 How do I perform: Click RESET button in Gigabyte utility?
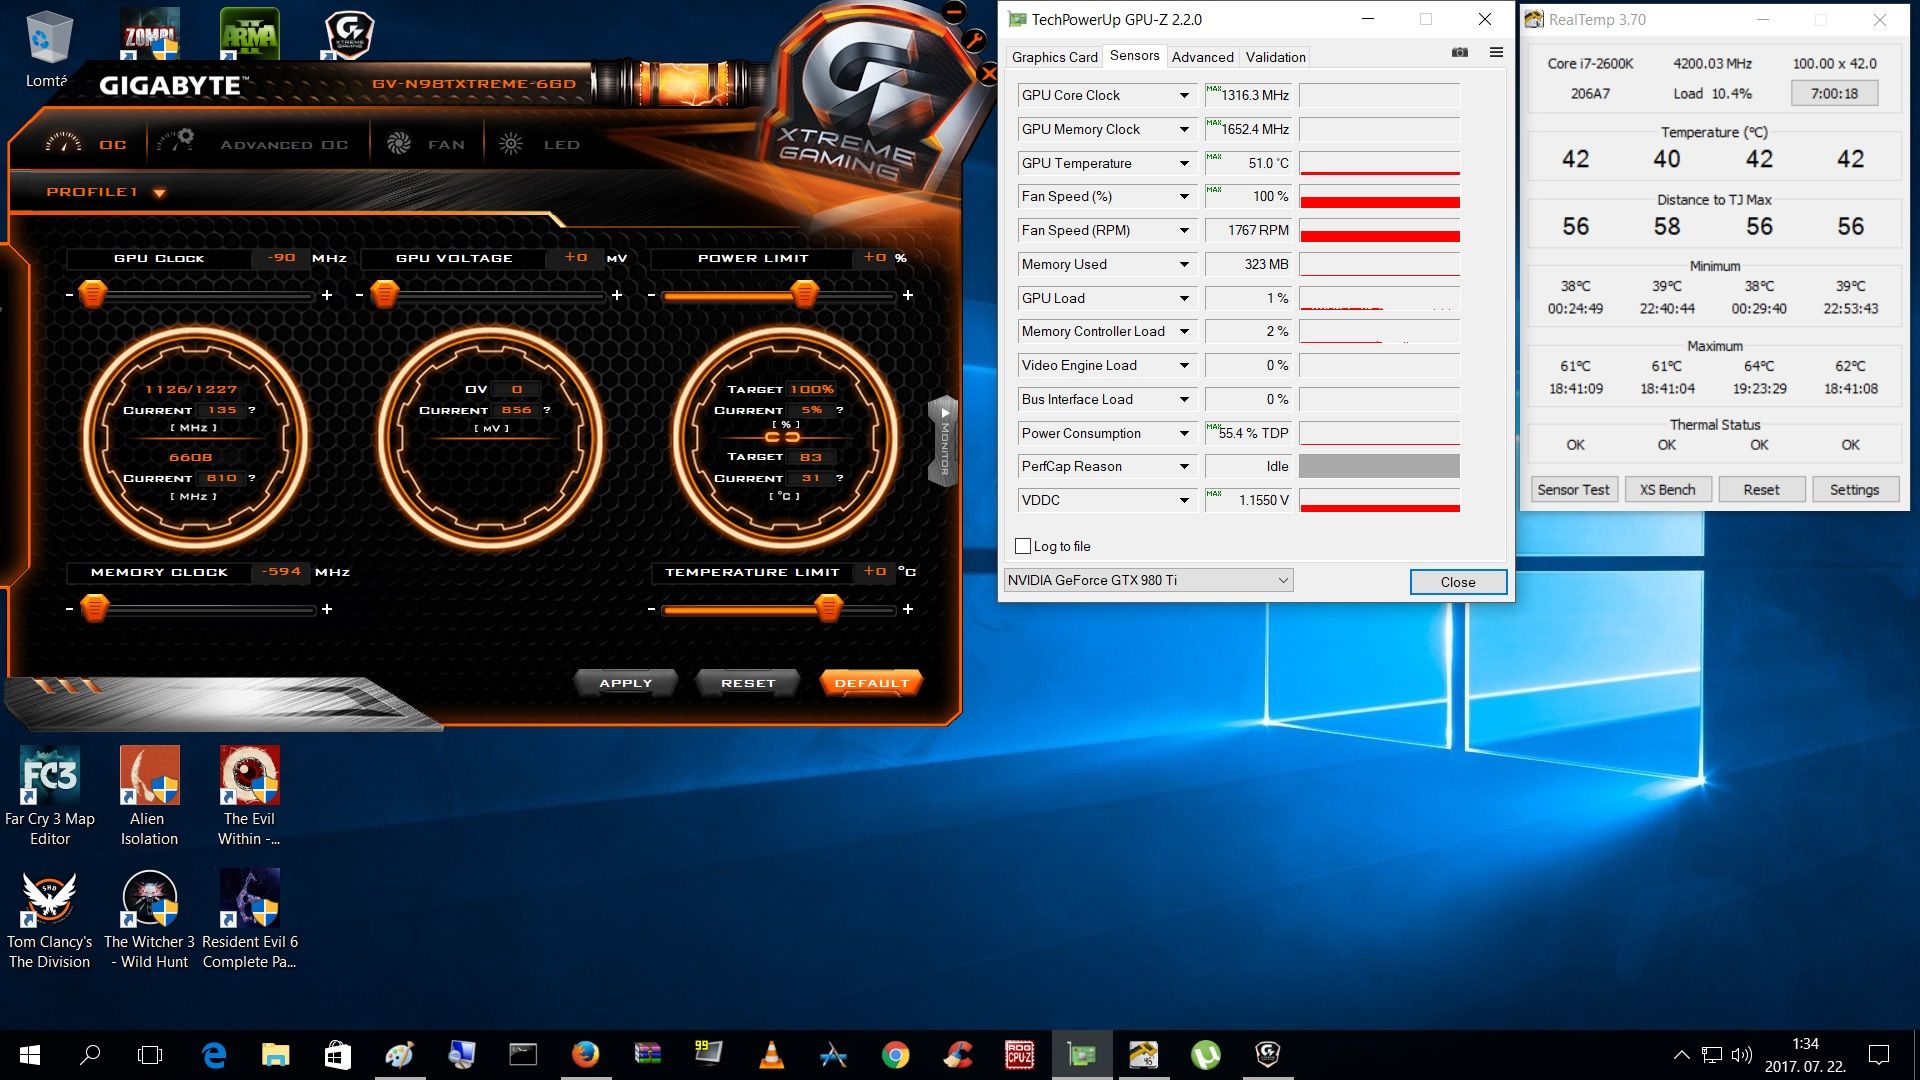(748, 683)
